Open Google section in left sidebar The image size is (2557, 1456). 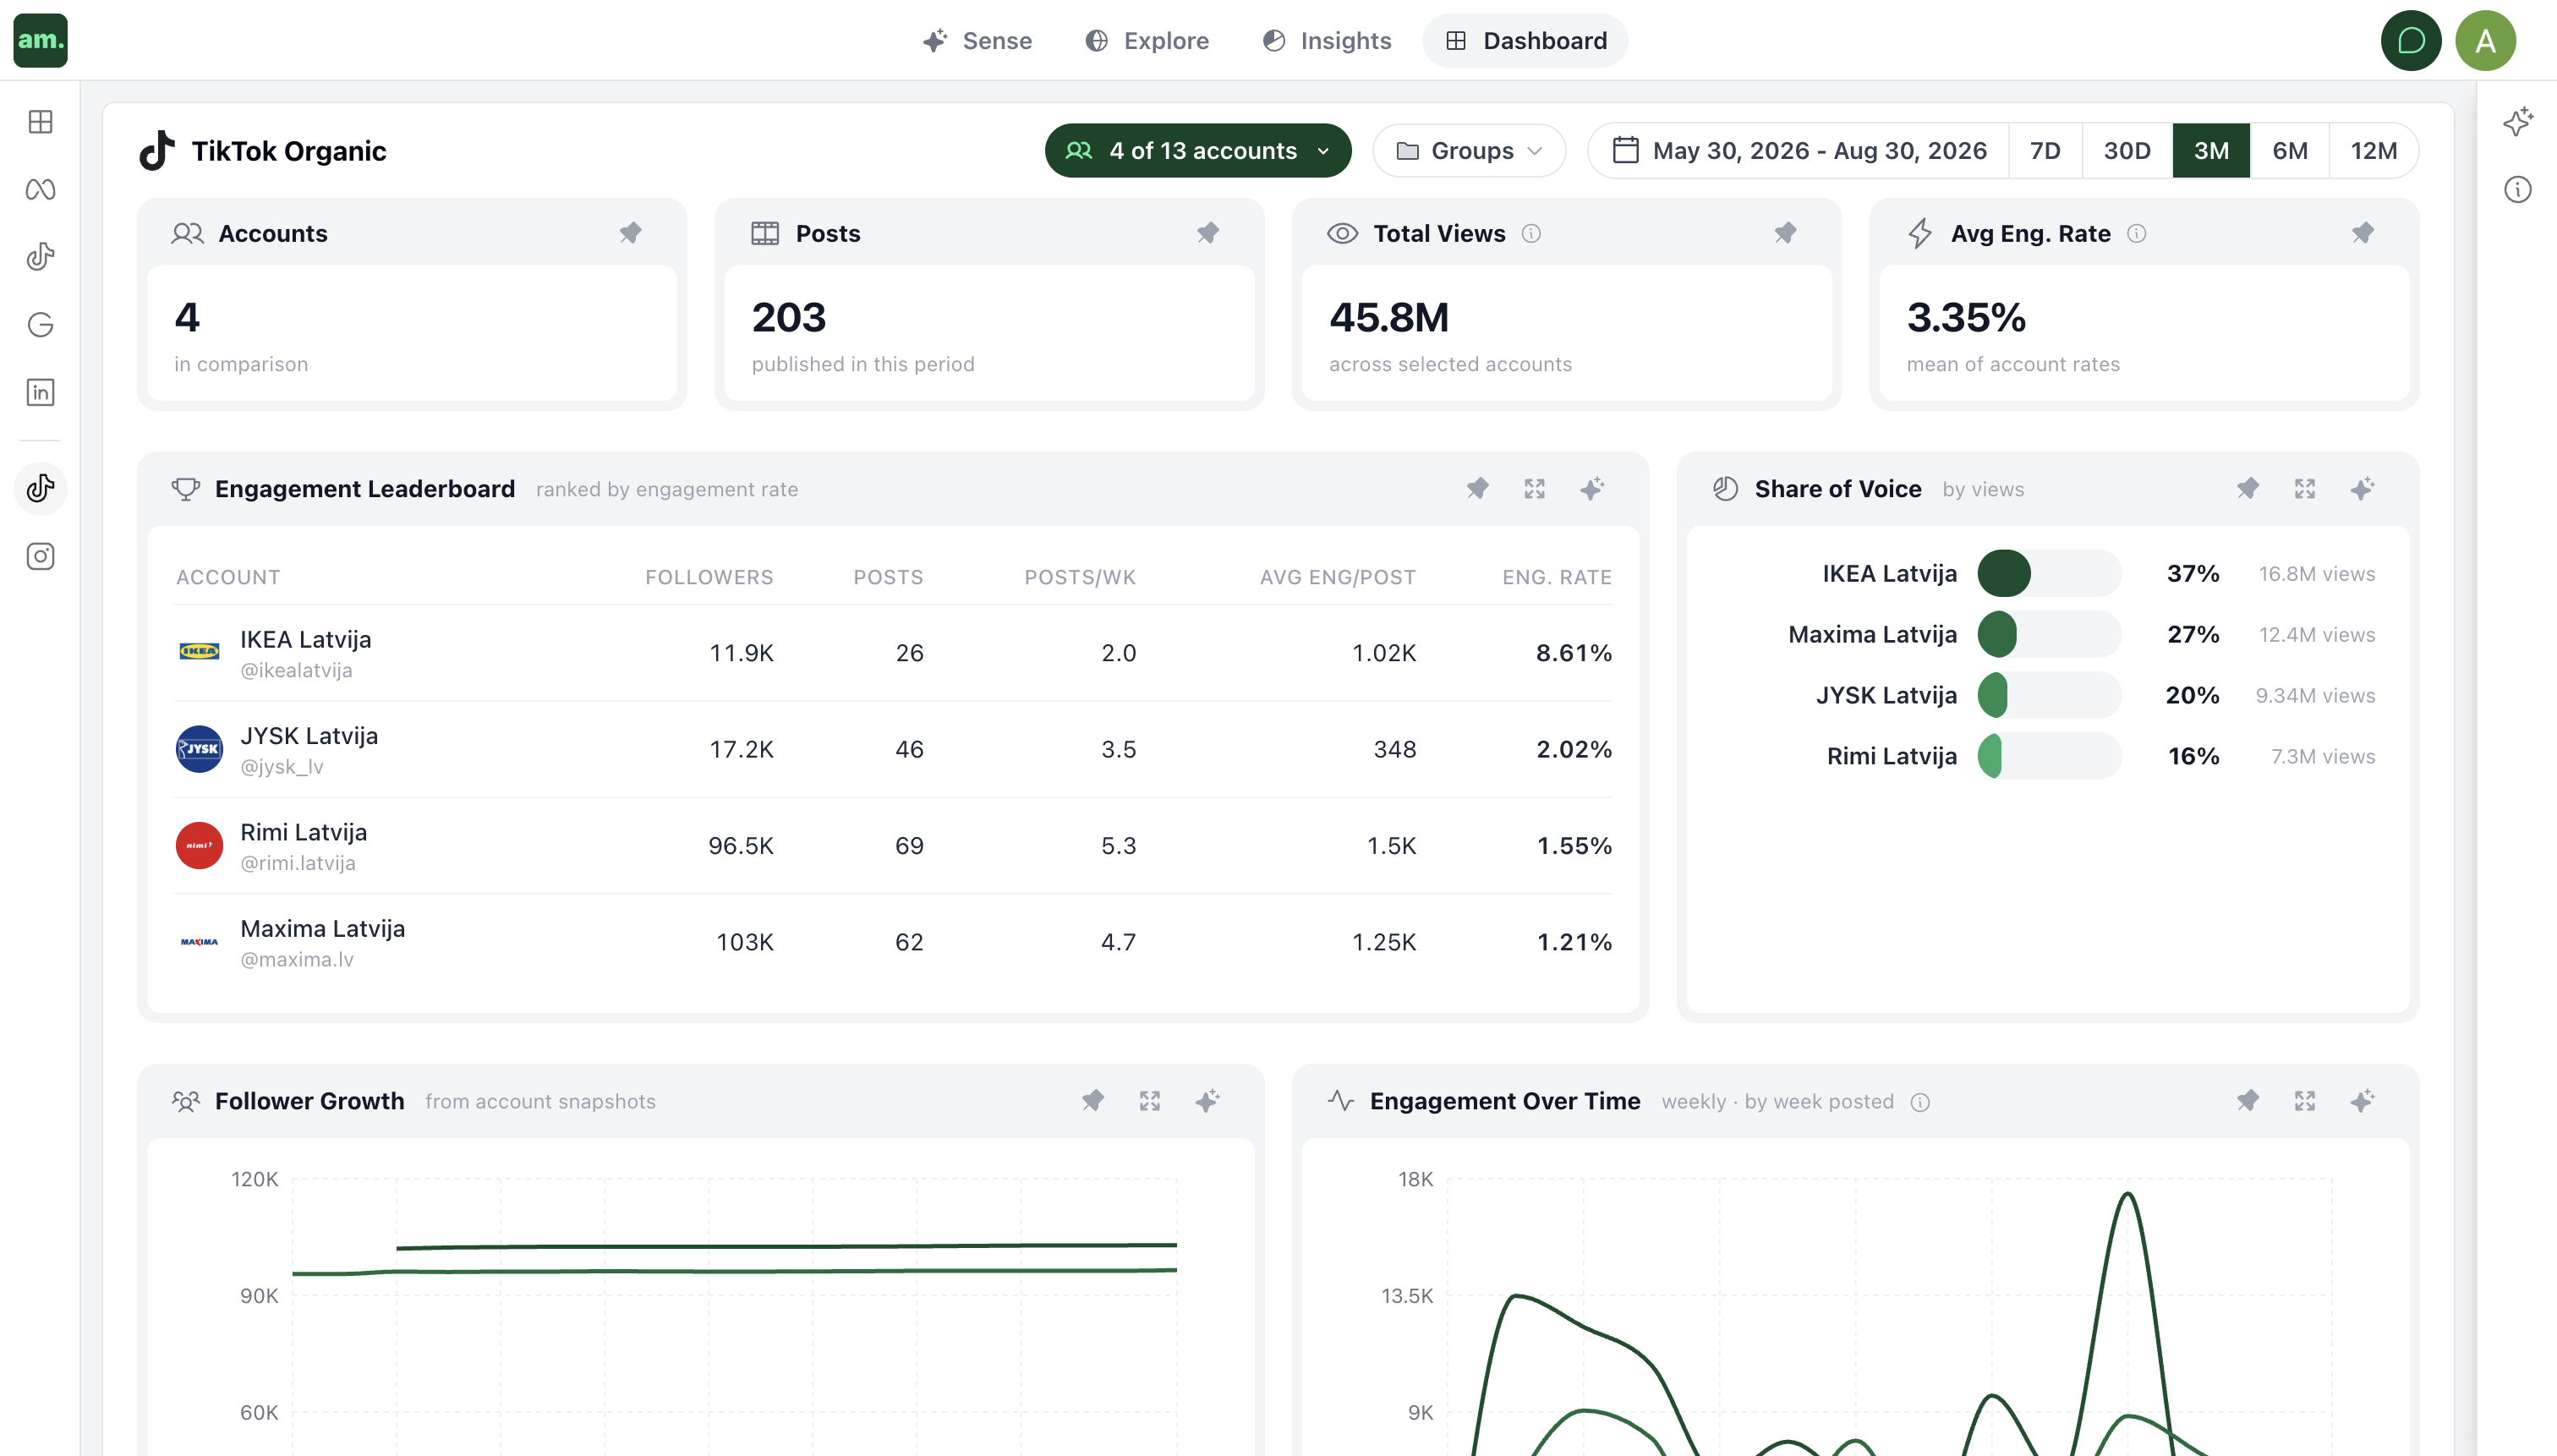(x=40, y=324)
